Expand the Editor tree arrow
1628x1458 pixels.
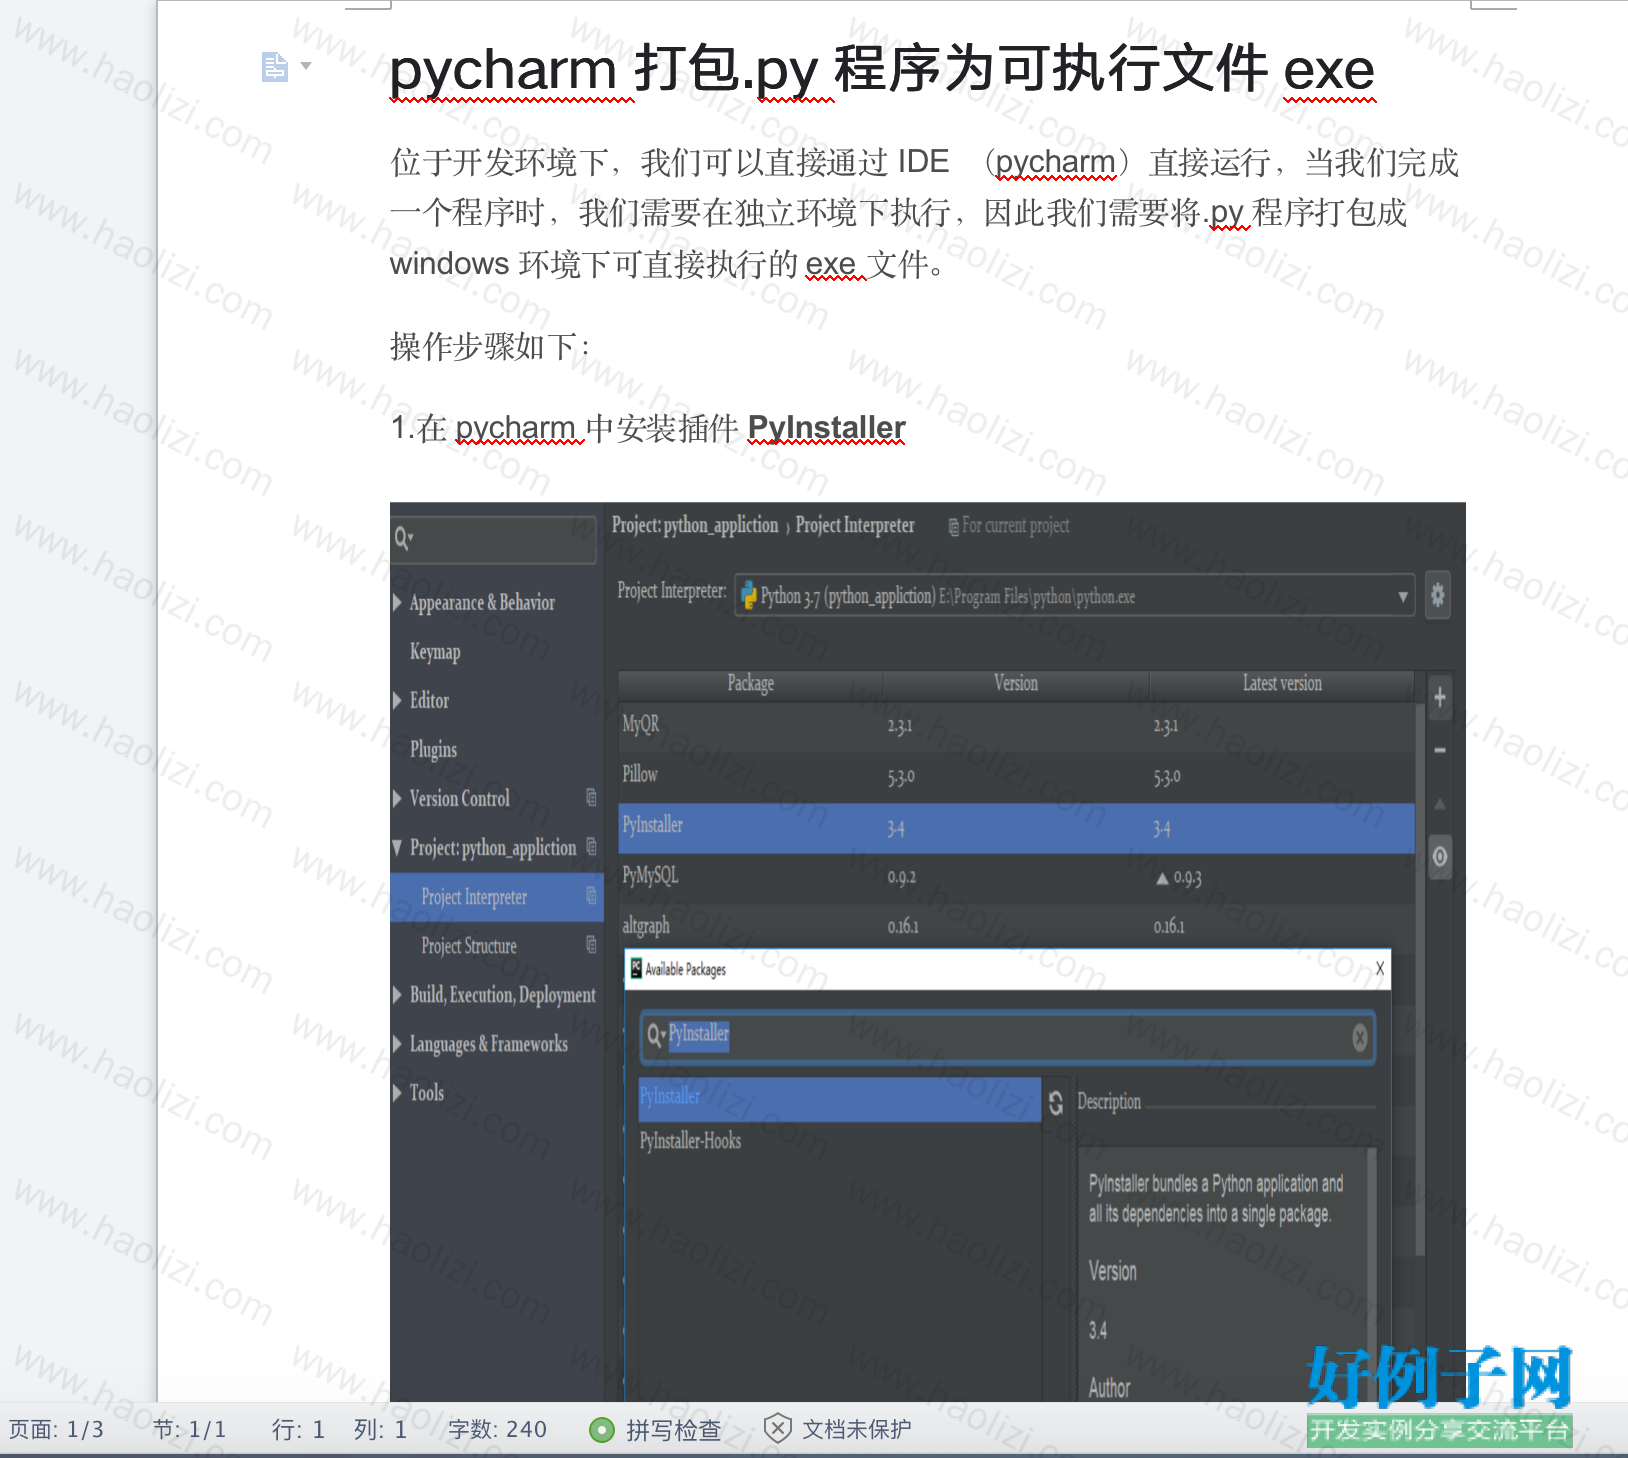click(398, 700)
